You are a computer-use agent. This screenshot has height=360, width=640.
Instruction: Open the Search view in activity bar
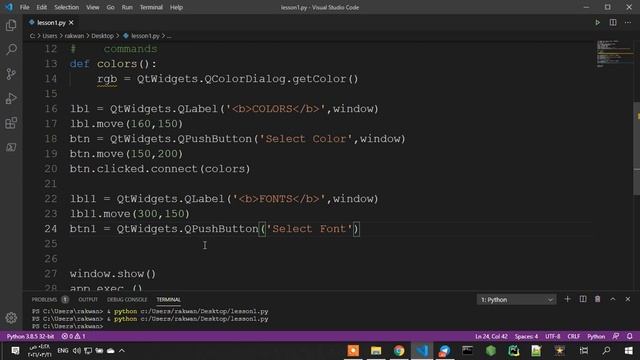coord(11,49)
